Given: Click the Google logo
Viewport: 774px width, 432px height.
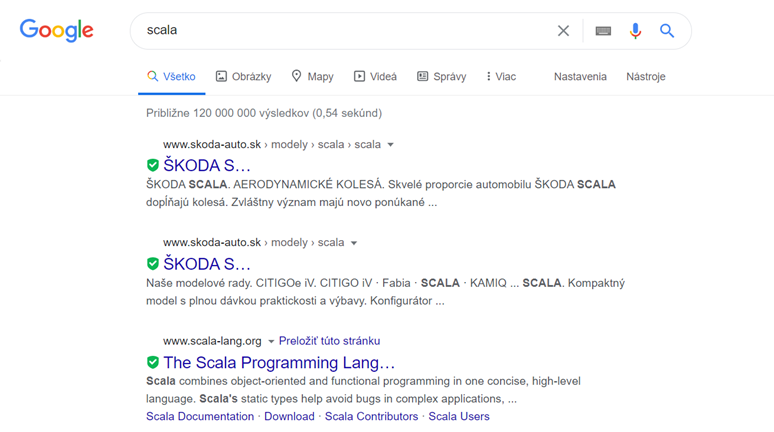Looking at the screenshot, I should pos(57,30).
